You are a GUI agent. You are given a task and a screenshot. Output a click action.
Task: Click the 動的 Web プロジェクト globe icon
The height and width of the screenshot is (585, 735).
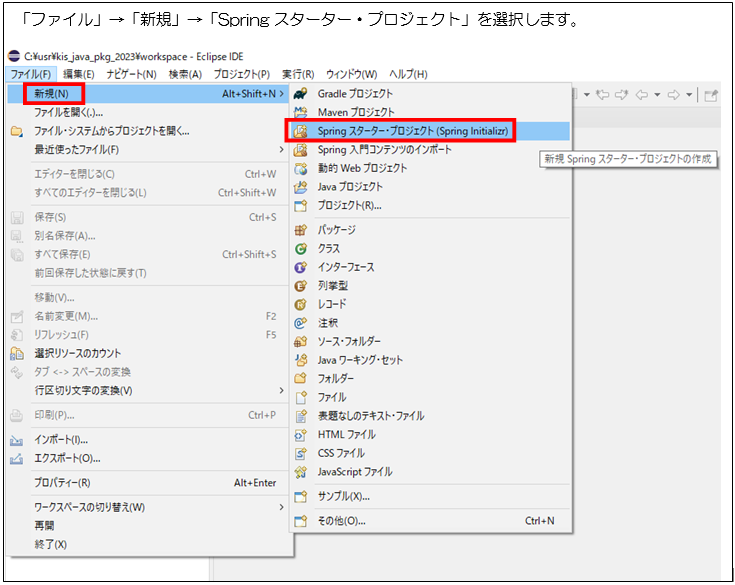coord(300,168)
